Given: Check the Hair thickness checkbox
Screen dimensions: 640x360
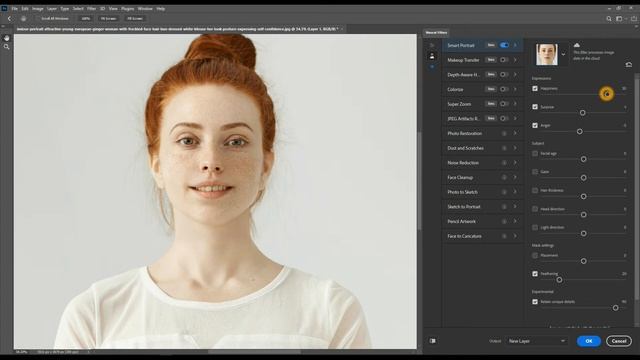Looking at the screenshot, I should click(535, 190).
